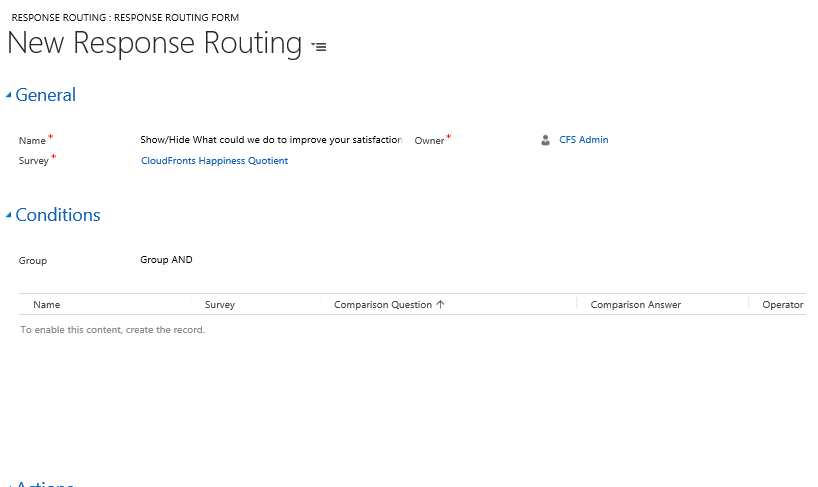Sort grid by Operator column header

coord(782,304)
